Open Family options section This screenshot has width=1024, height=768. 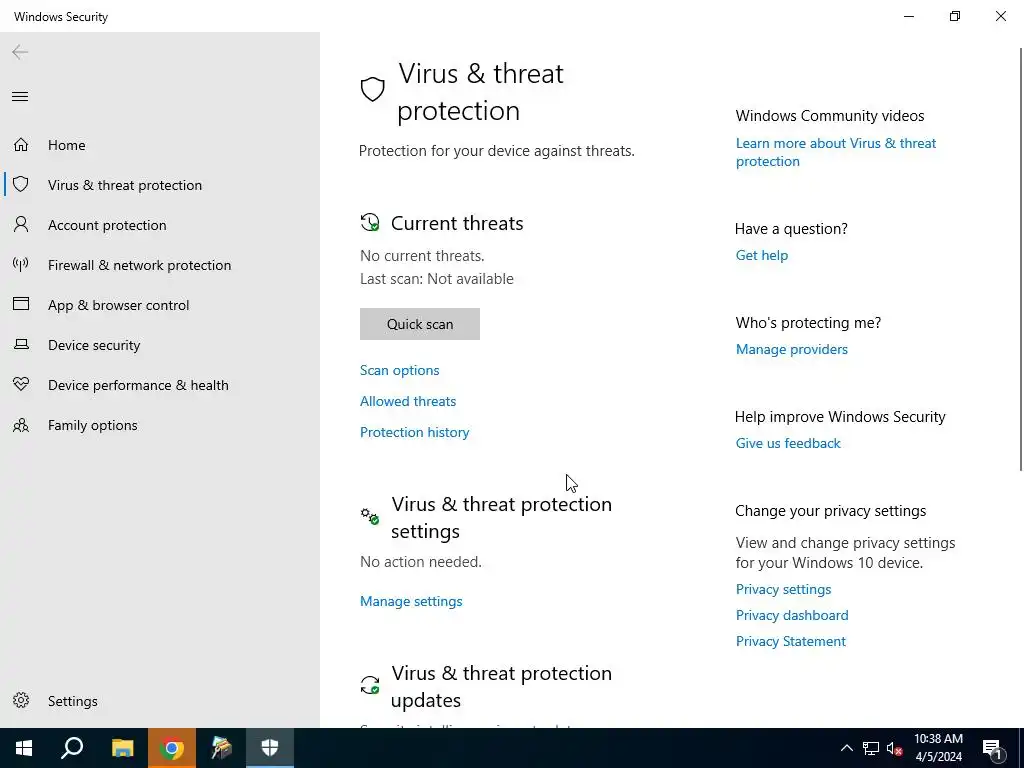coord(92,425)
